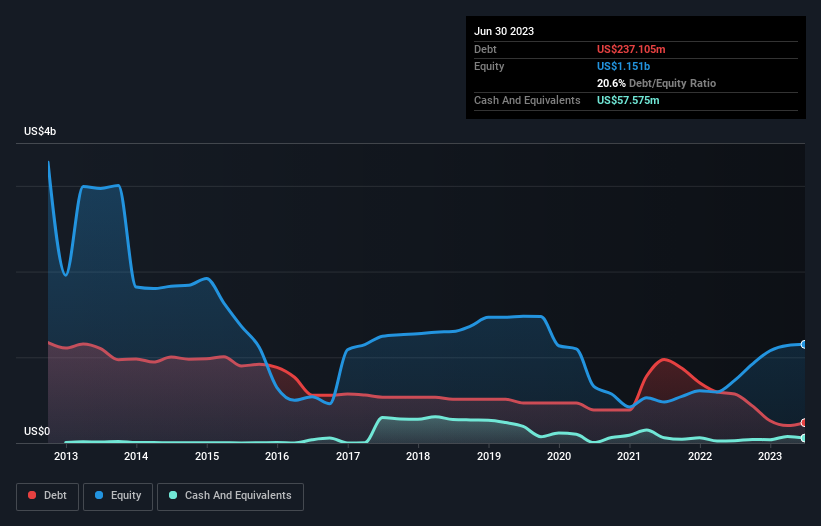Click the 2015 x-axis label
This screenshot has height=526, width=821.
coord(207,456)
